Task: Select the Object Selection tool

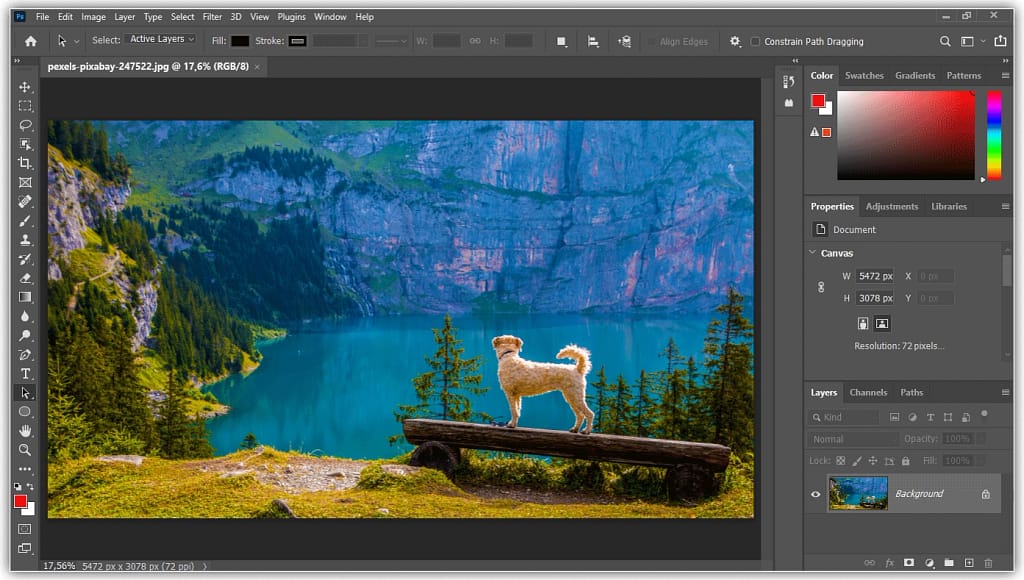Action: (25, 144)
